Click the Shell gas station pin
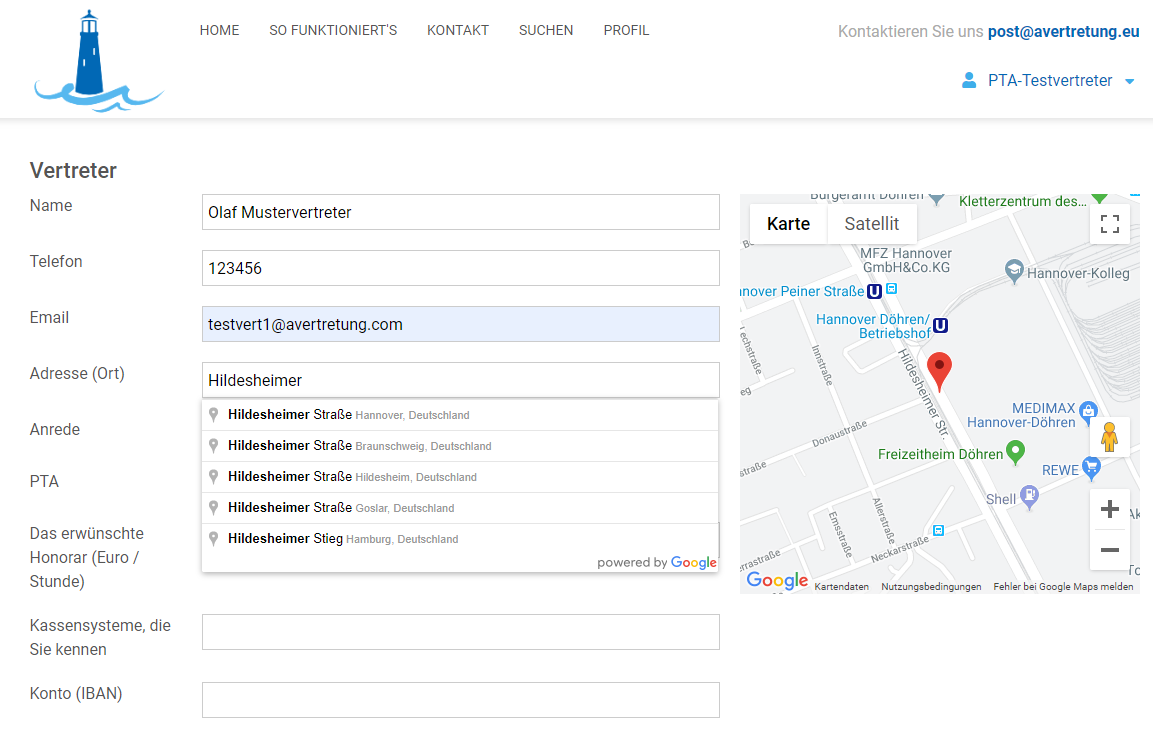 pyautogui.click(x=1029, y=497)
